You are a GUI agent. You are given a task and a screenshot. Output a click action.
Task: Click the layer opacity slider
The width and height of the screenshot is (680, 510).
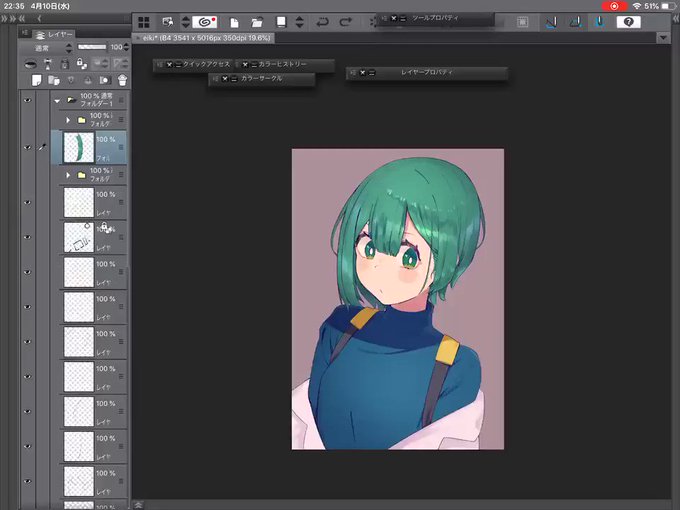click(x=92, y=47)
